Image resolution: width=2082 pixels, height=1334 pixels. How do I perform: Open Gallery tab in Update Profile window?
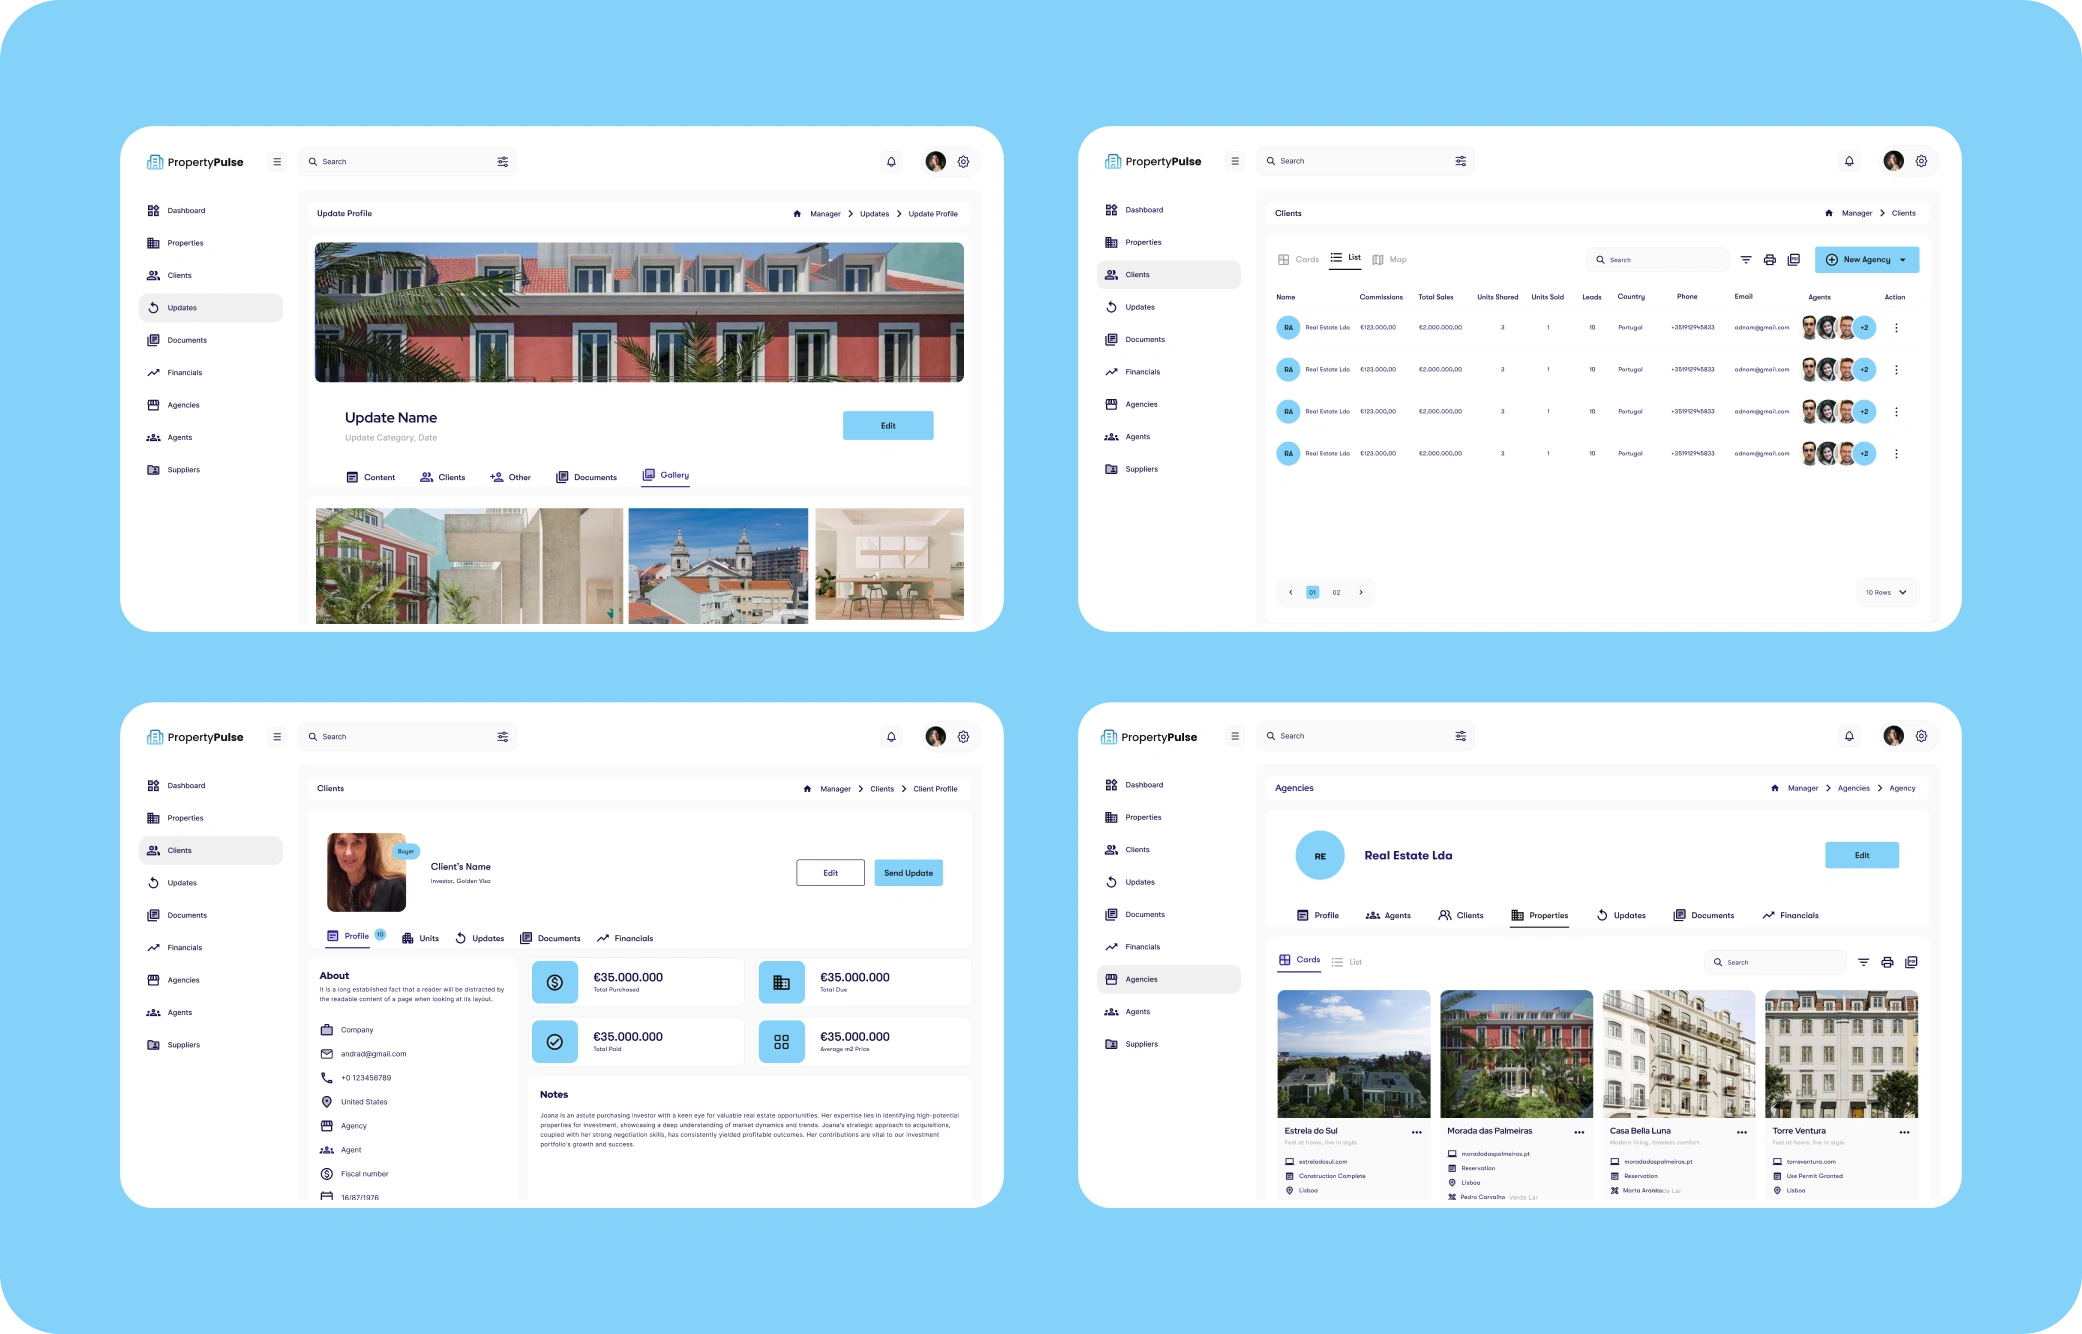point(665,476)
